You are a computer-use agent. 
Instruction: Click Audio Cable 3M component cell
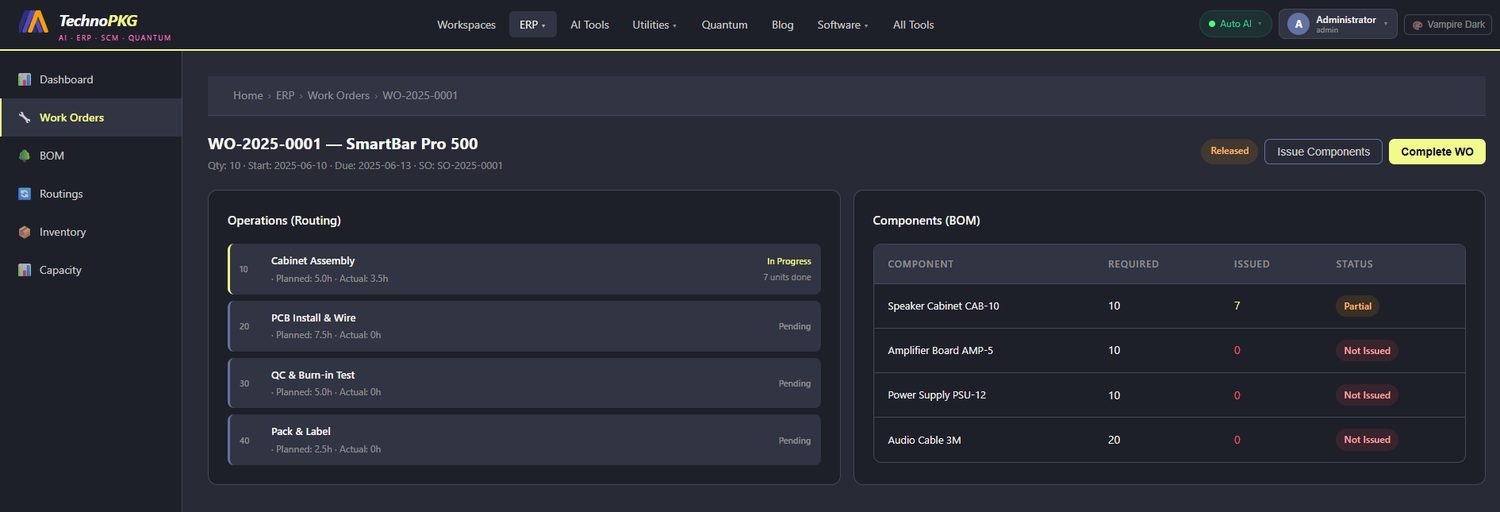coord(924,440)
